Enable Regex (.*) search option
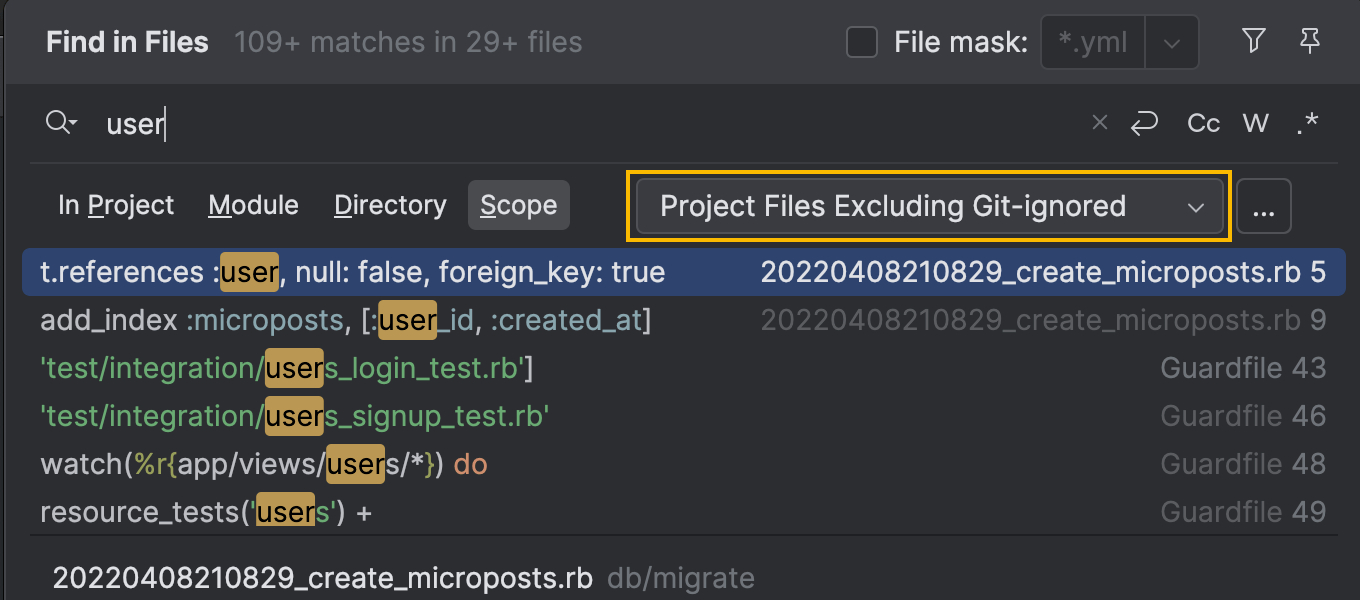1360x600 pixels. 1307,123
